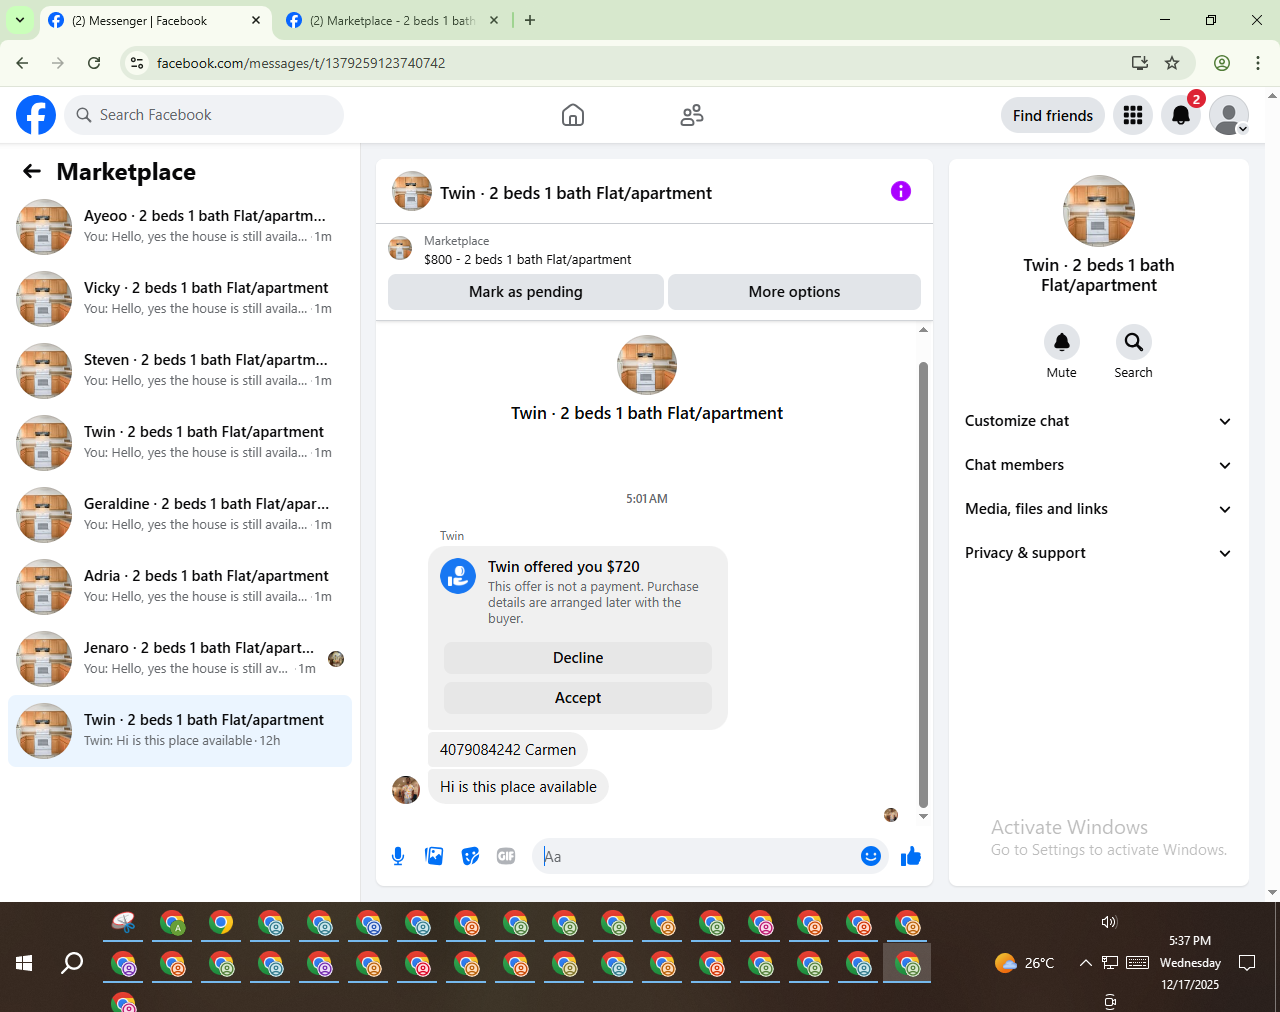1280x1012 pixels.
Task: Open the volume speaker tray icon
Action: (x=1109, y=922)
